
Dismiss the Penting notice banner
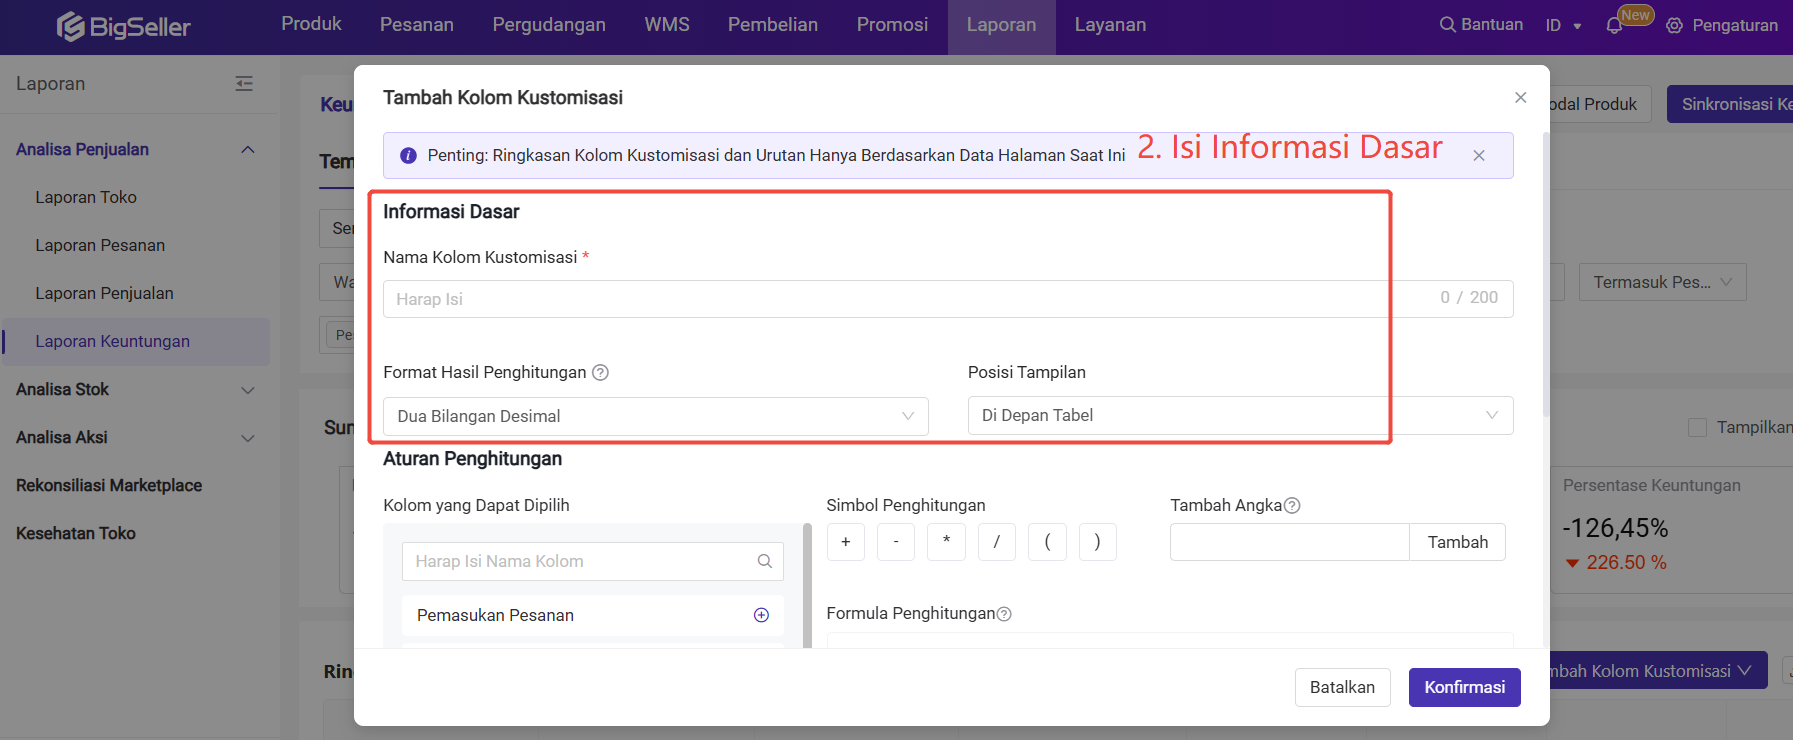click(1478, 156)
